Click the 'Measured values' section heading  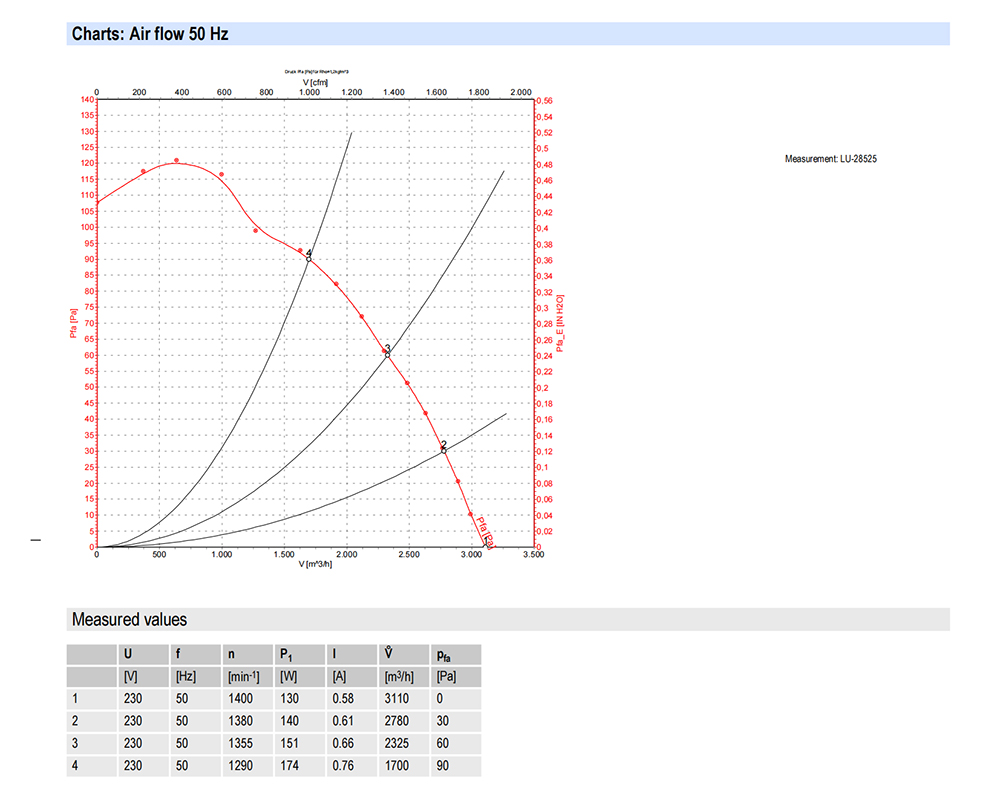(129, 619)
